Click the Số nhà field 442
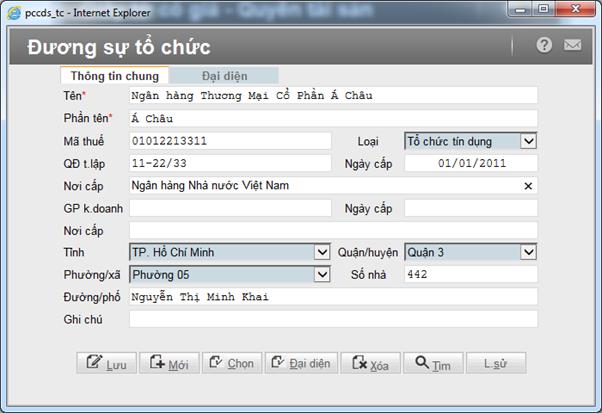 [471, 274]
